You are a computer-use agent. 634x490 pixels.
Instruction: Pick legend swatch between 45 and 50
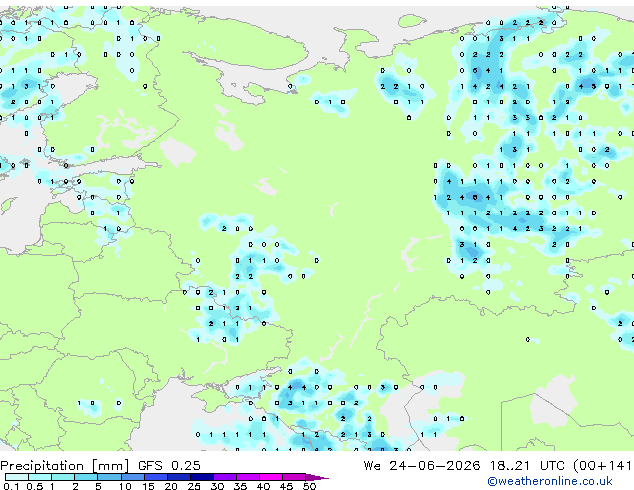click(294, 477)
